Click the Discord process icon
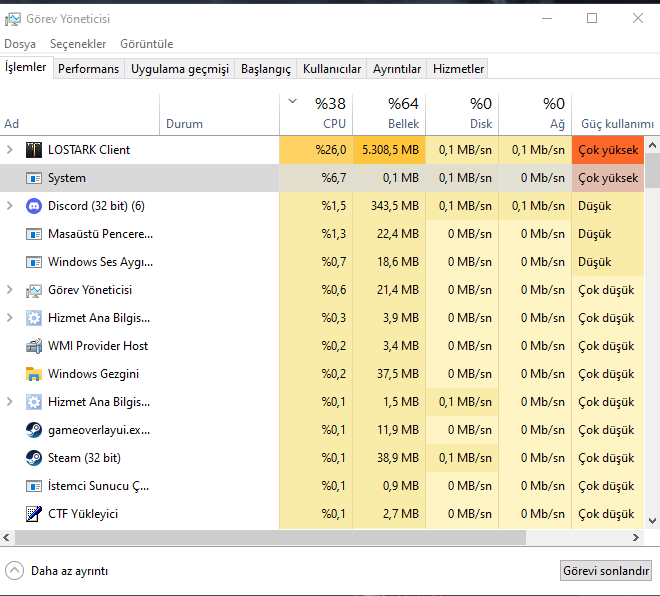The image size is (660, 596). click(34, 206)
